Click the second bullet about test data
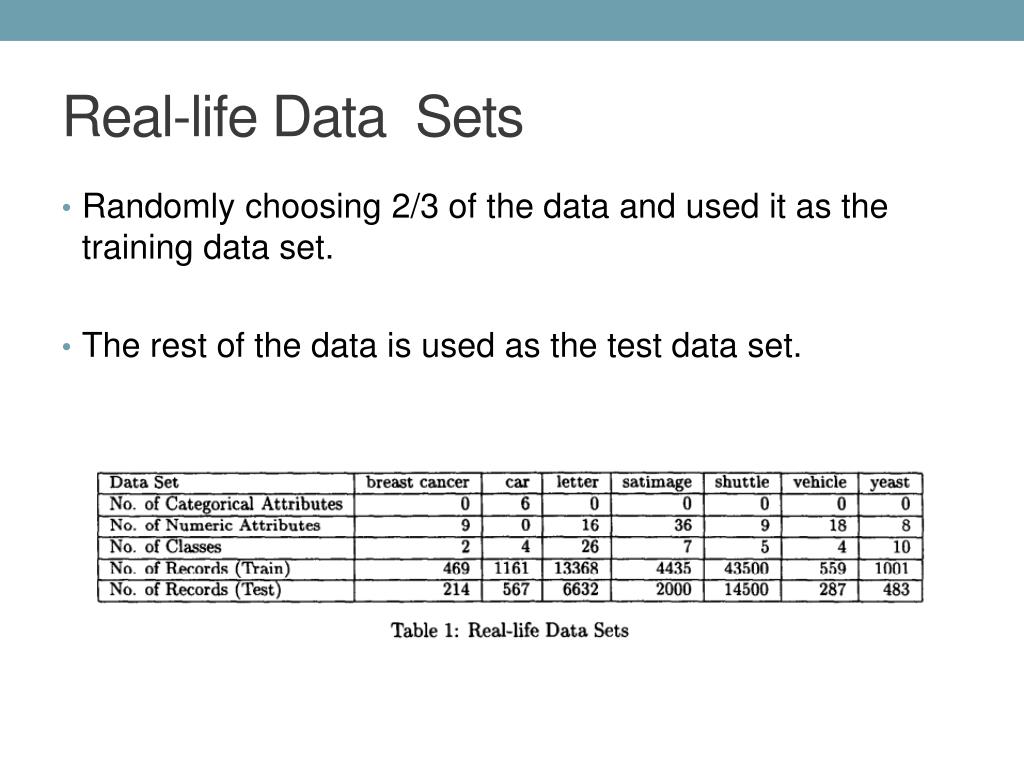 tap(441, 345)
